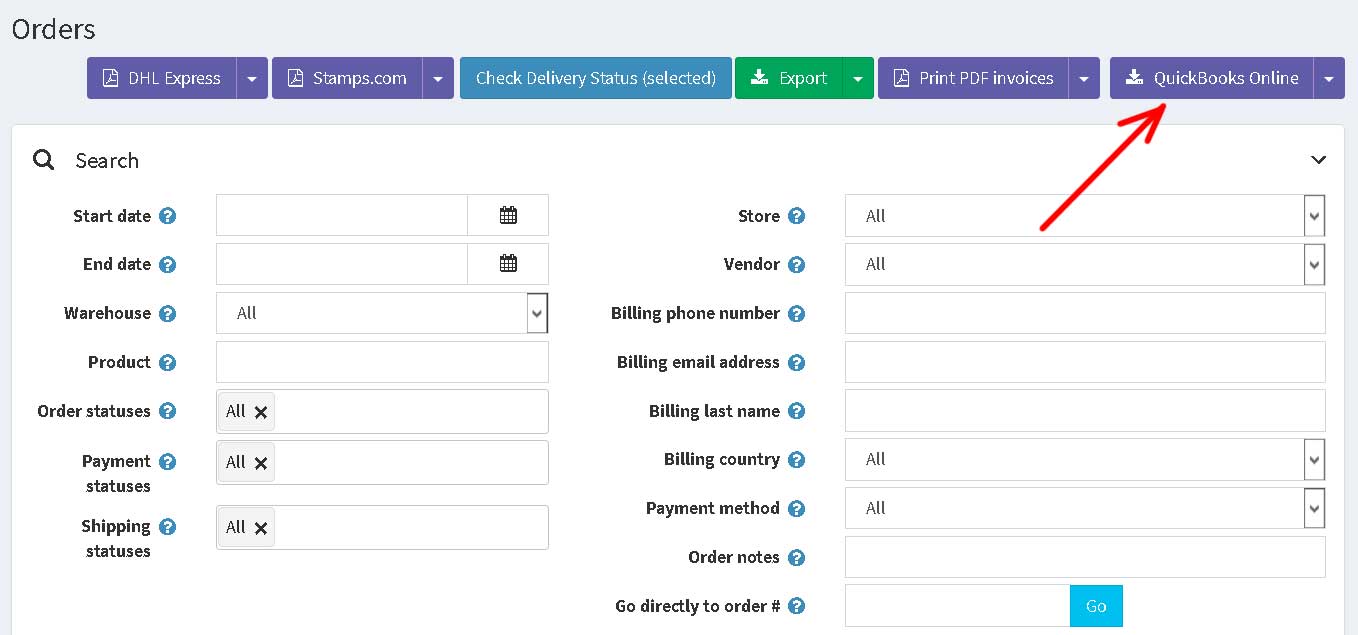
Task: Click Print PDF invoices button
Action: click(973, 78)
